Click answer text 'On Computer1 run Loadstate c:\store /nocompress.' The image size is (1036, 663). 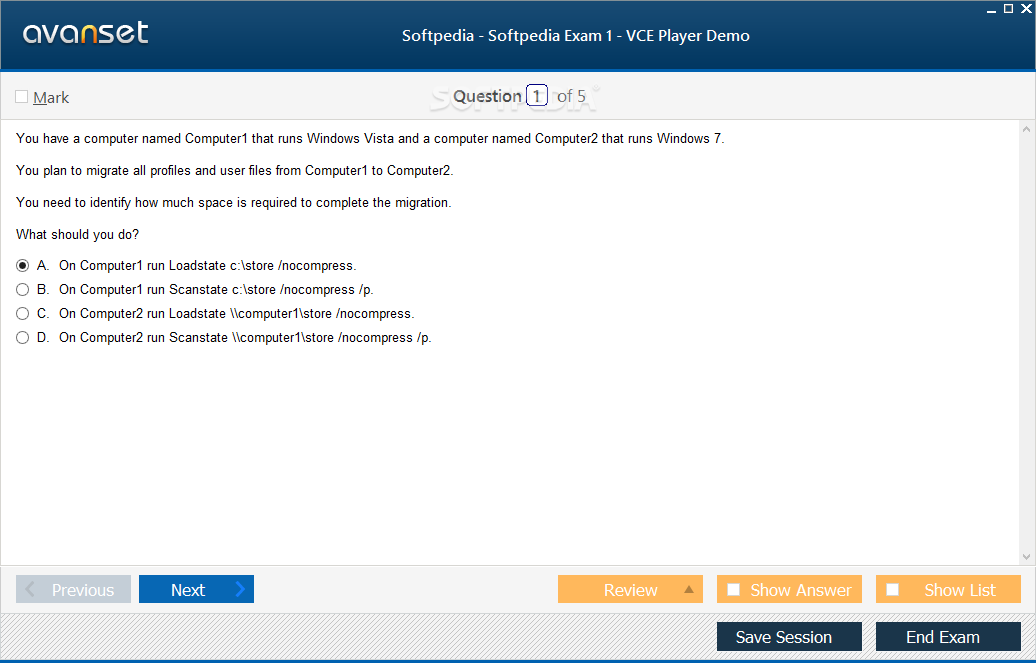point(207,266)
